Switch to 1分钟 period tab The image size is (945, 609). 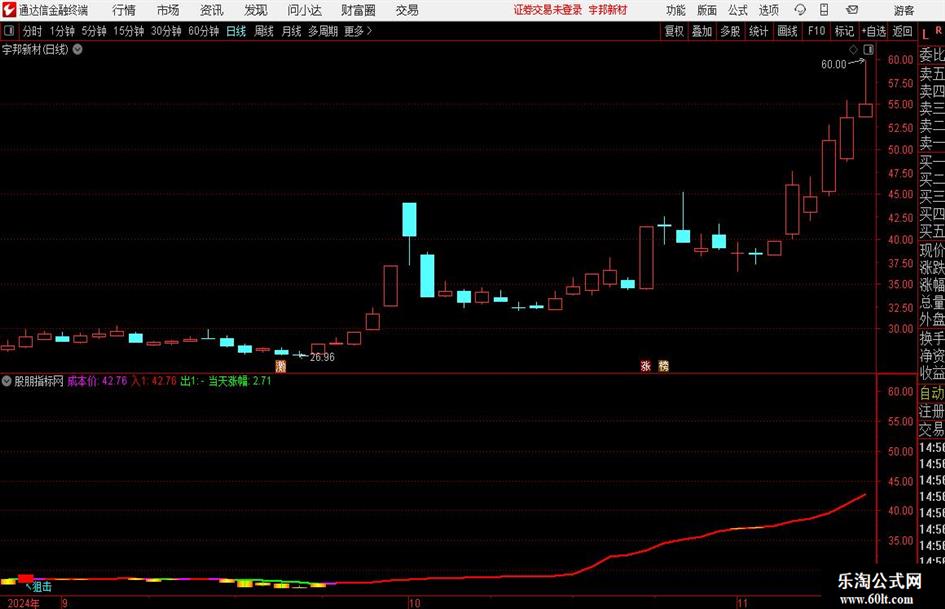[62, 31]
